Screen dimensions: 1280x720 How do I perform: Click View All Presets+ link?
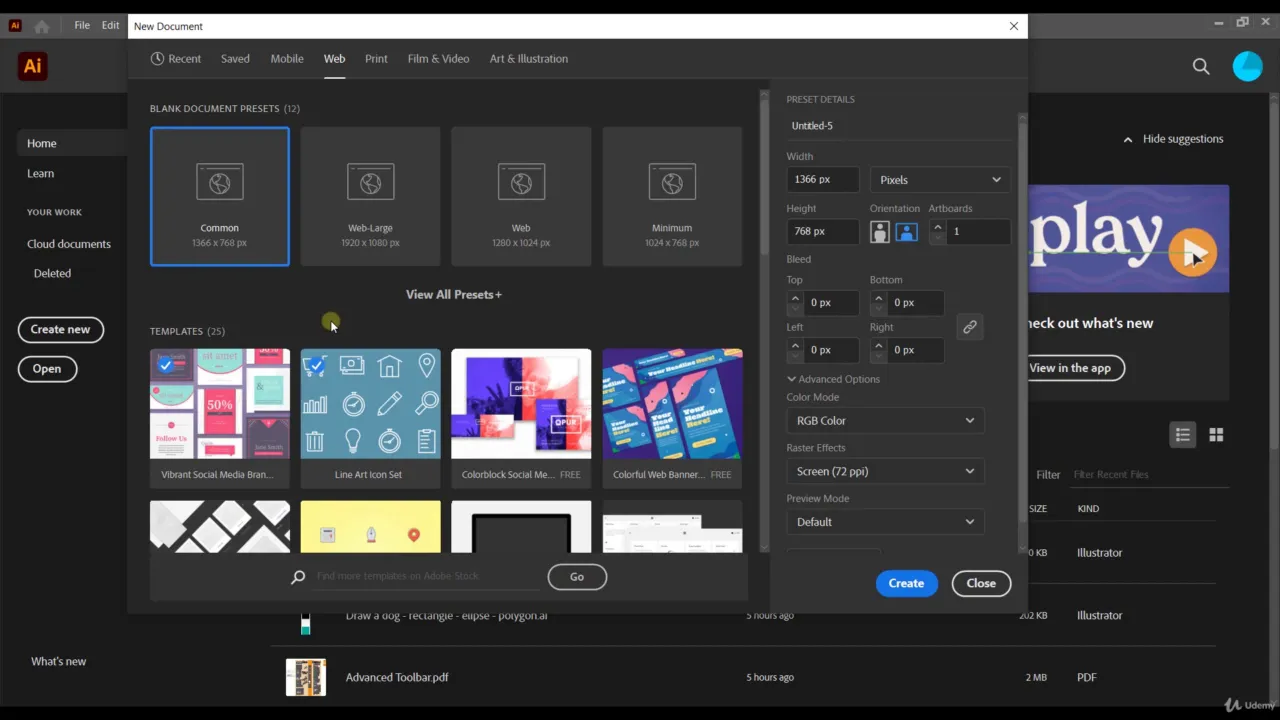point(454,295)
